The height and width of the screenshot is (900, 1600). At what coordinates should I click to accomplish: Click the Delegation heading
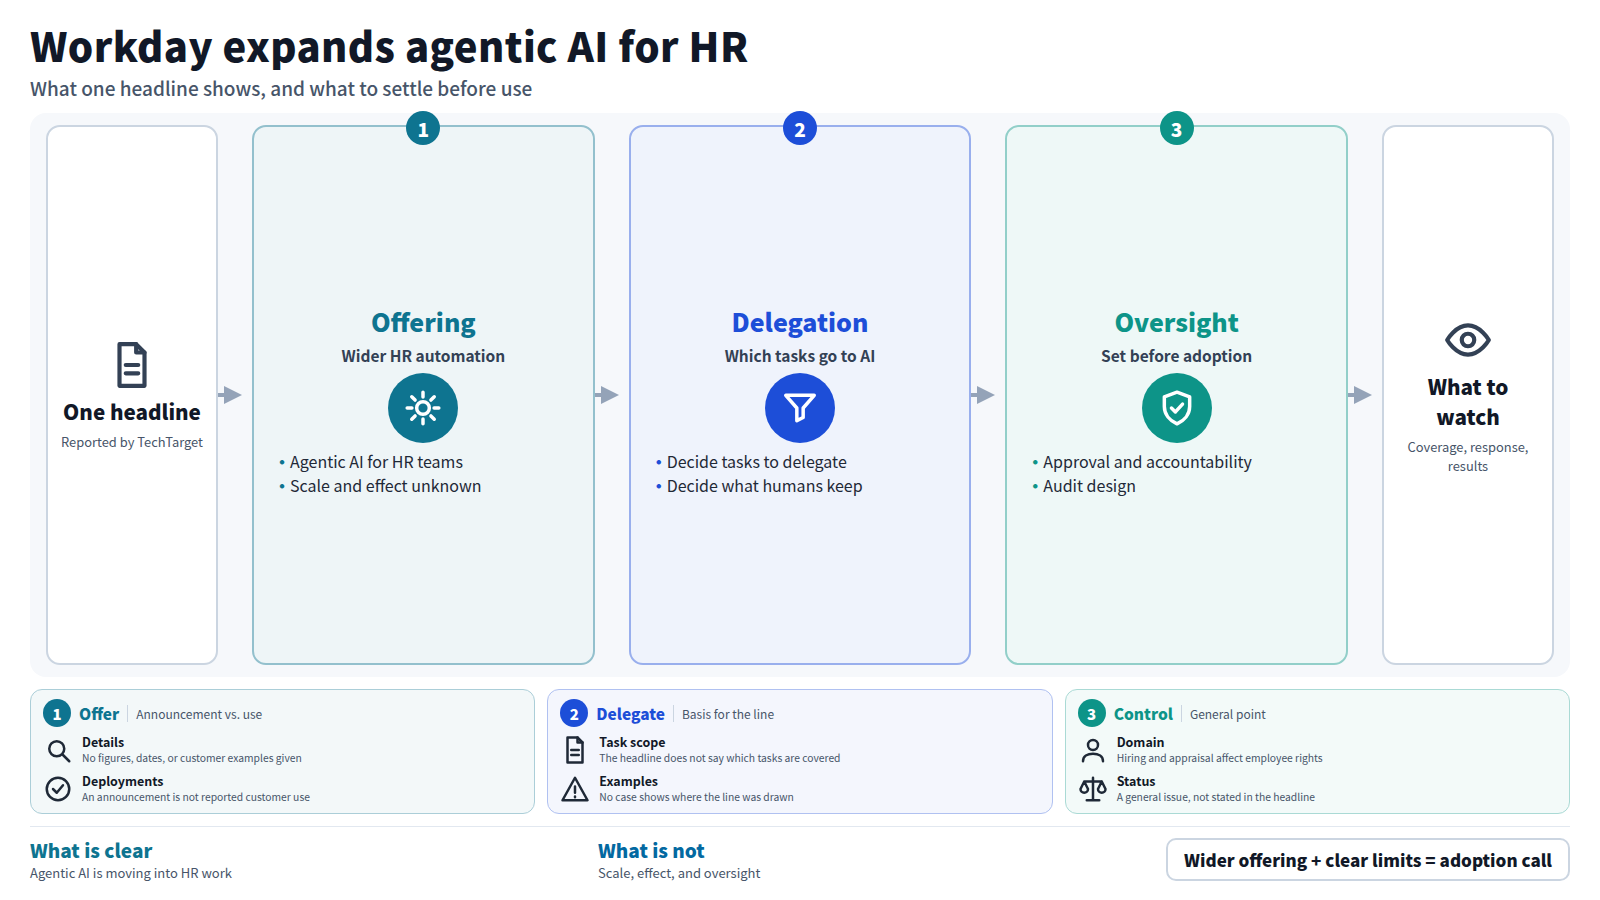click(x=800, y=323)
